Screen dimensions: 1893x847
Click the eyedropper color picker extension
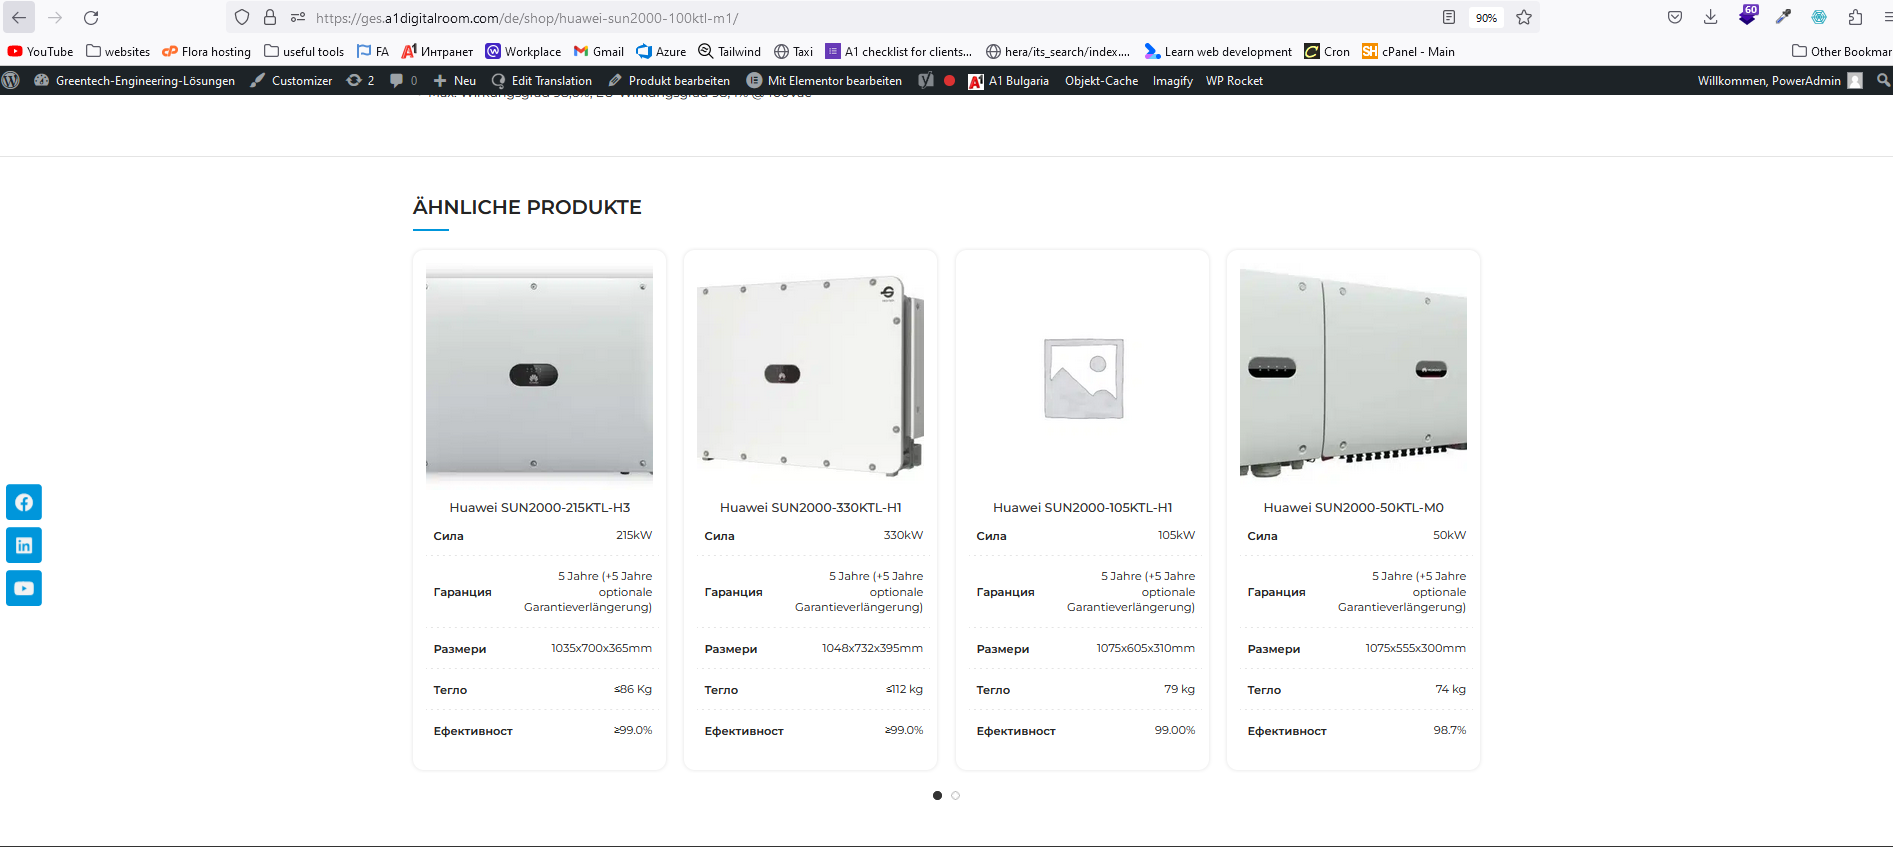point(1783,17)
